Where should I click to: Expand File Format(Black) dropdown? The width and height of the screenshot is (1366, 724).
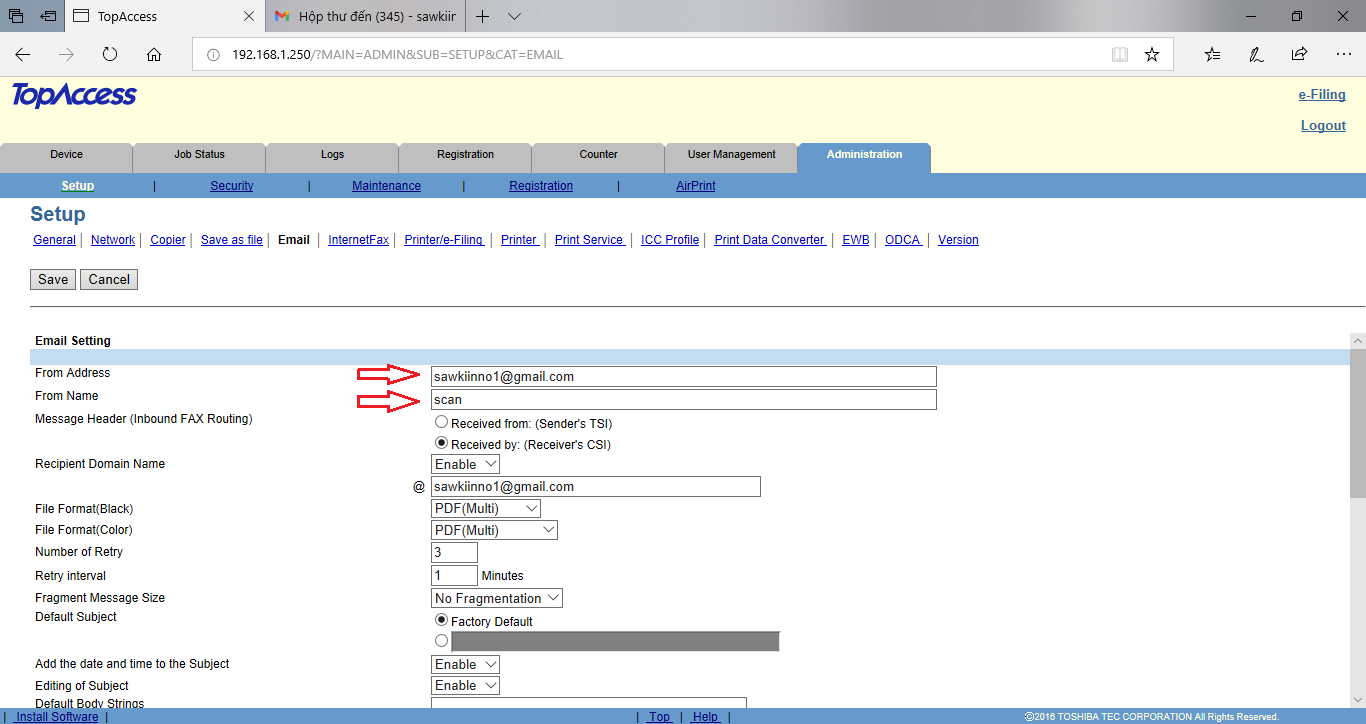point(486,509)
